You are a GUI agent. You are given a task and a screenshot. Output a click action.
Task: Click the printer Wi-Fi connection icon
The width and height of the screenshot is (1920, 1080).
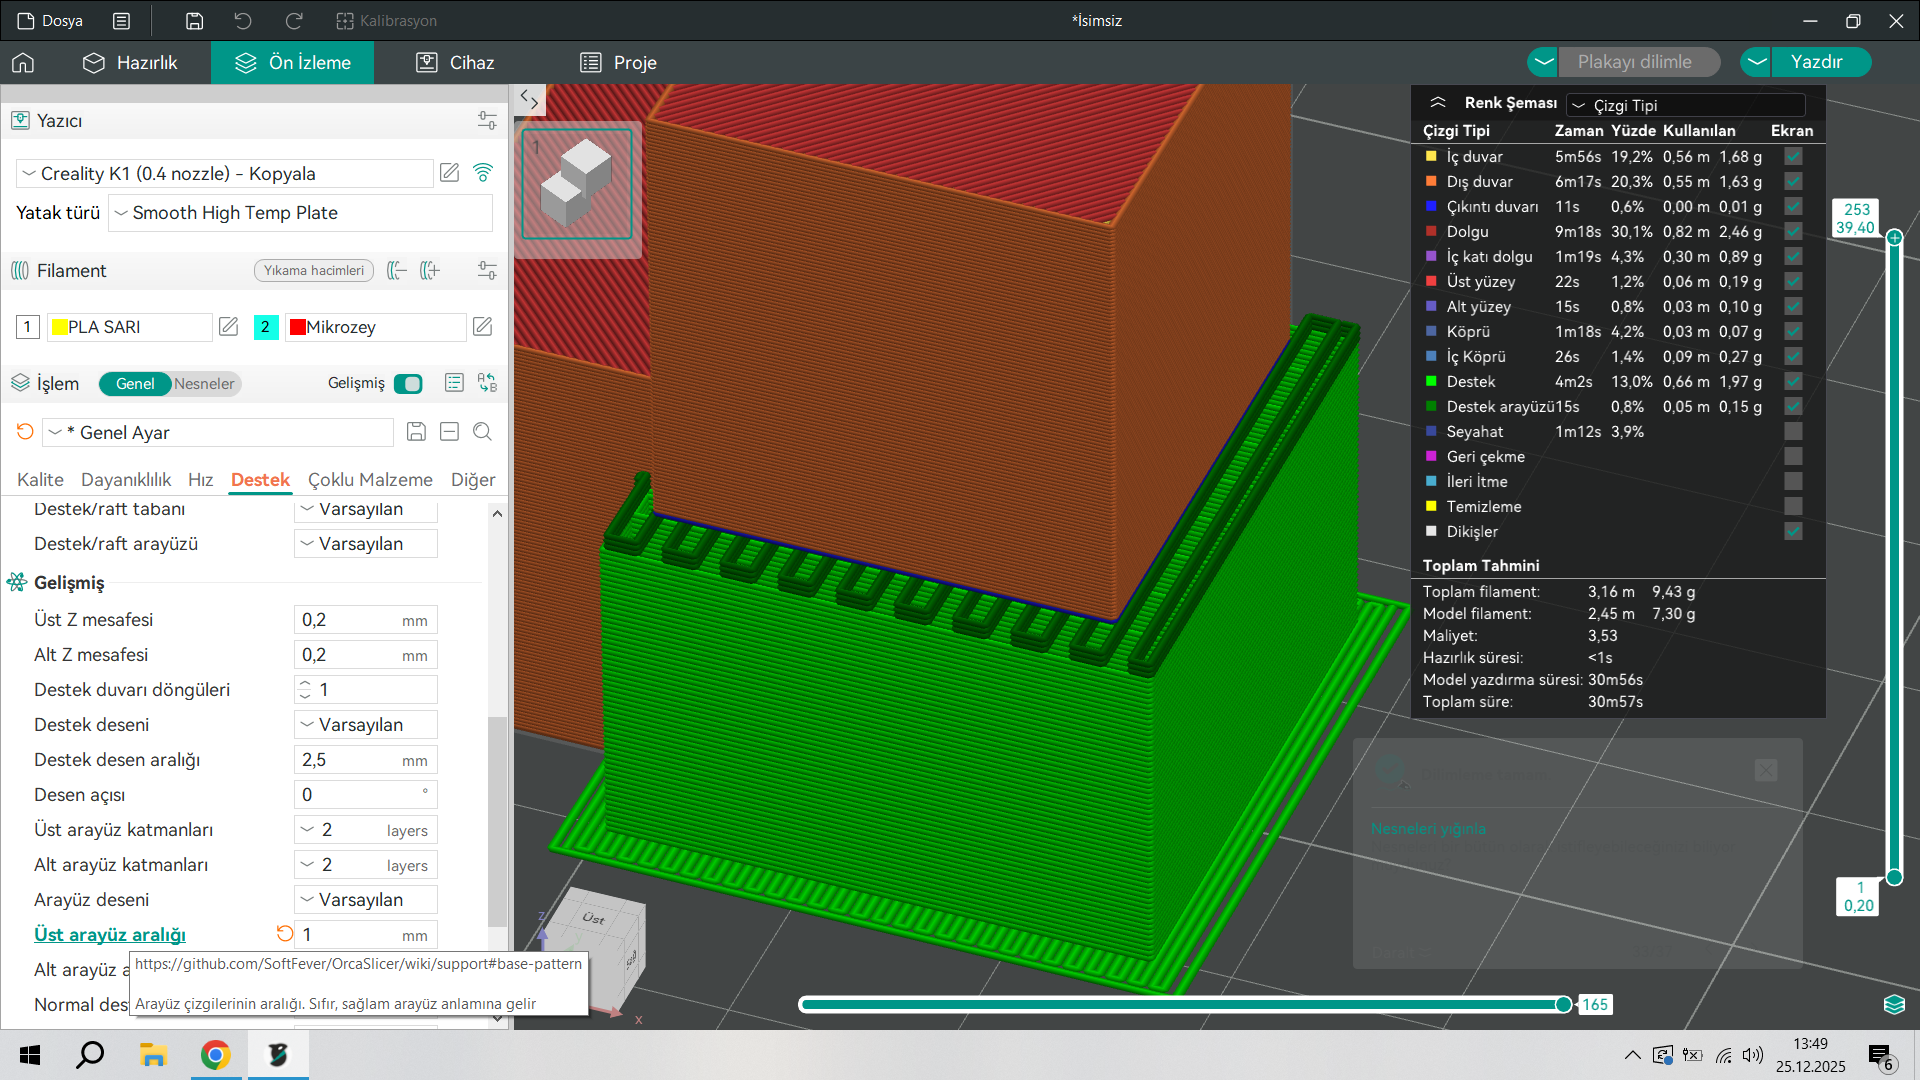483,173
